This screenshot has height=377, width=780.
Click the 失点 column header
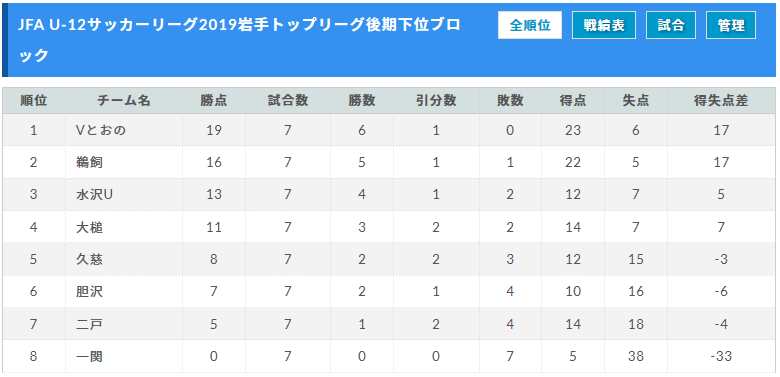(x=635, y=101)
